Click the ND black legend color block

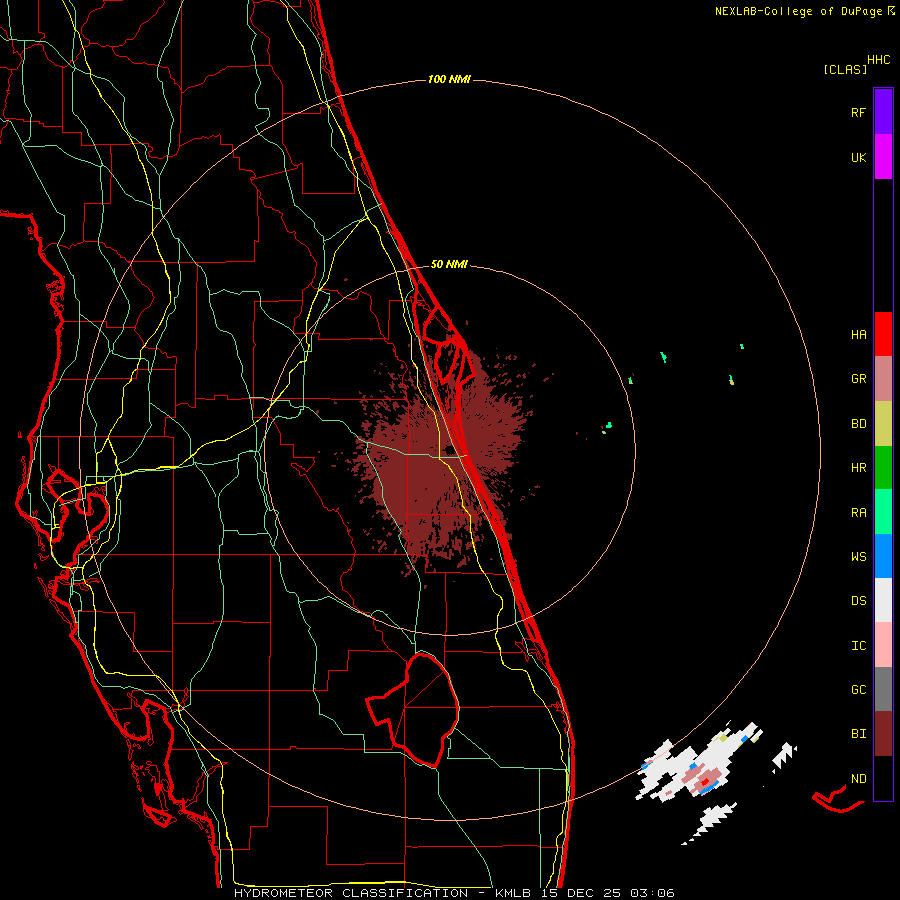click(x=883, y=778)
